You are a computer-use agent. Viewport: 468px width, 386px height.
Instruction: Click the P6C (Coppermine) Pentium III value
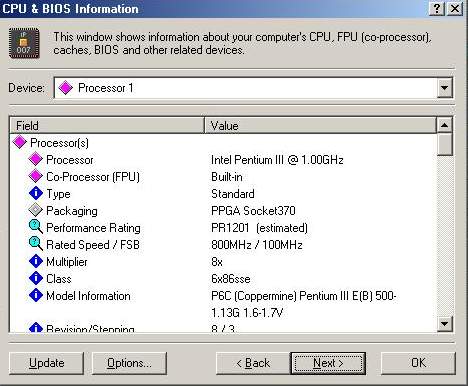click(x=304, y=304)
